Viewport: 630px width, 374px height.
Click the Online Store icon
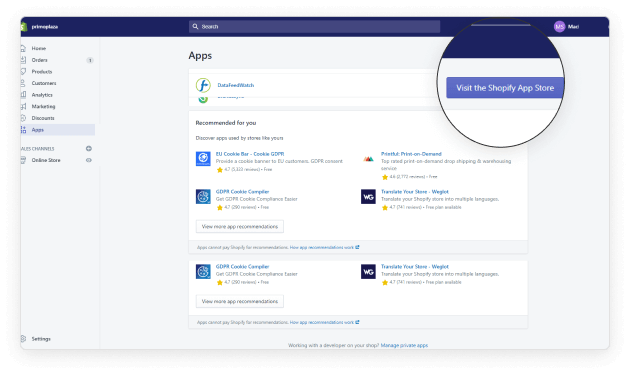click(23, 160)
